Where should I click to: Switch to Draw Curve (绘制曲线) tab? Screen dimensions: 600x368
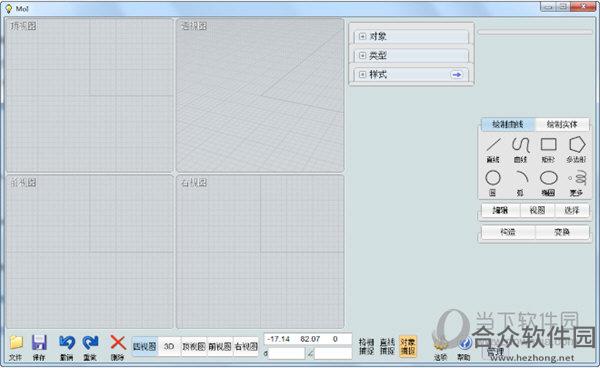coord(508,124)
